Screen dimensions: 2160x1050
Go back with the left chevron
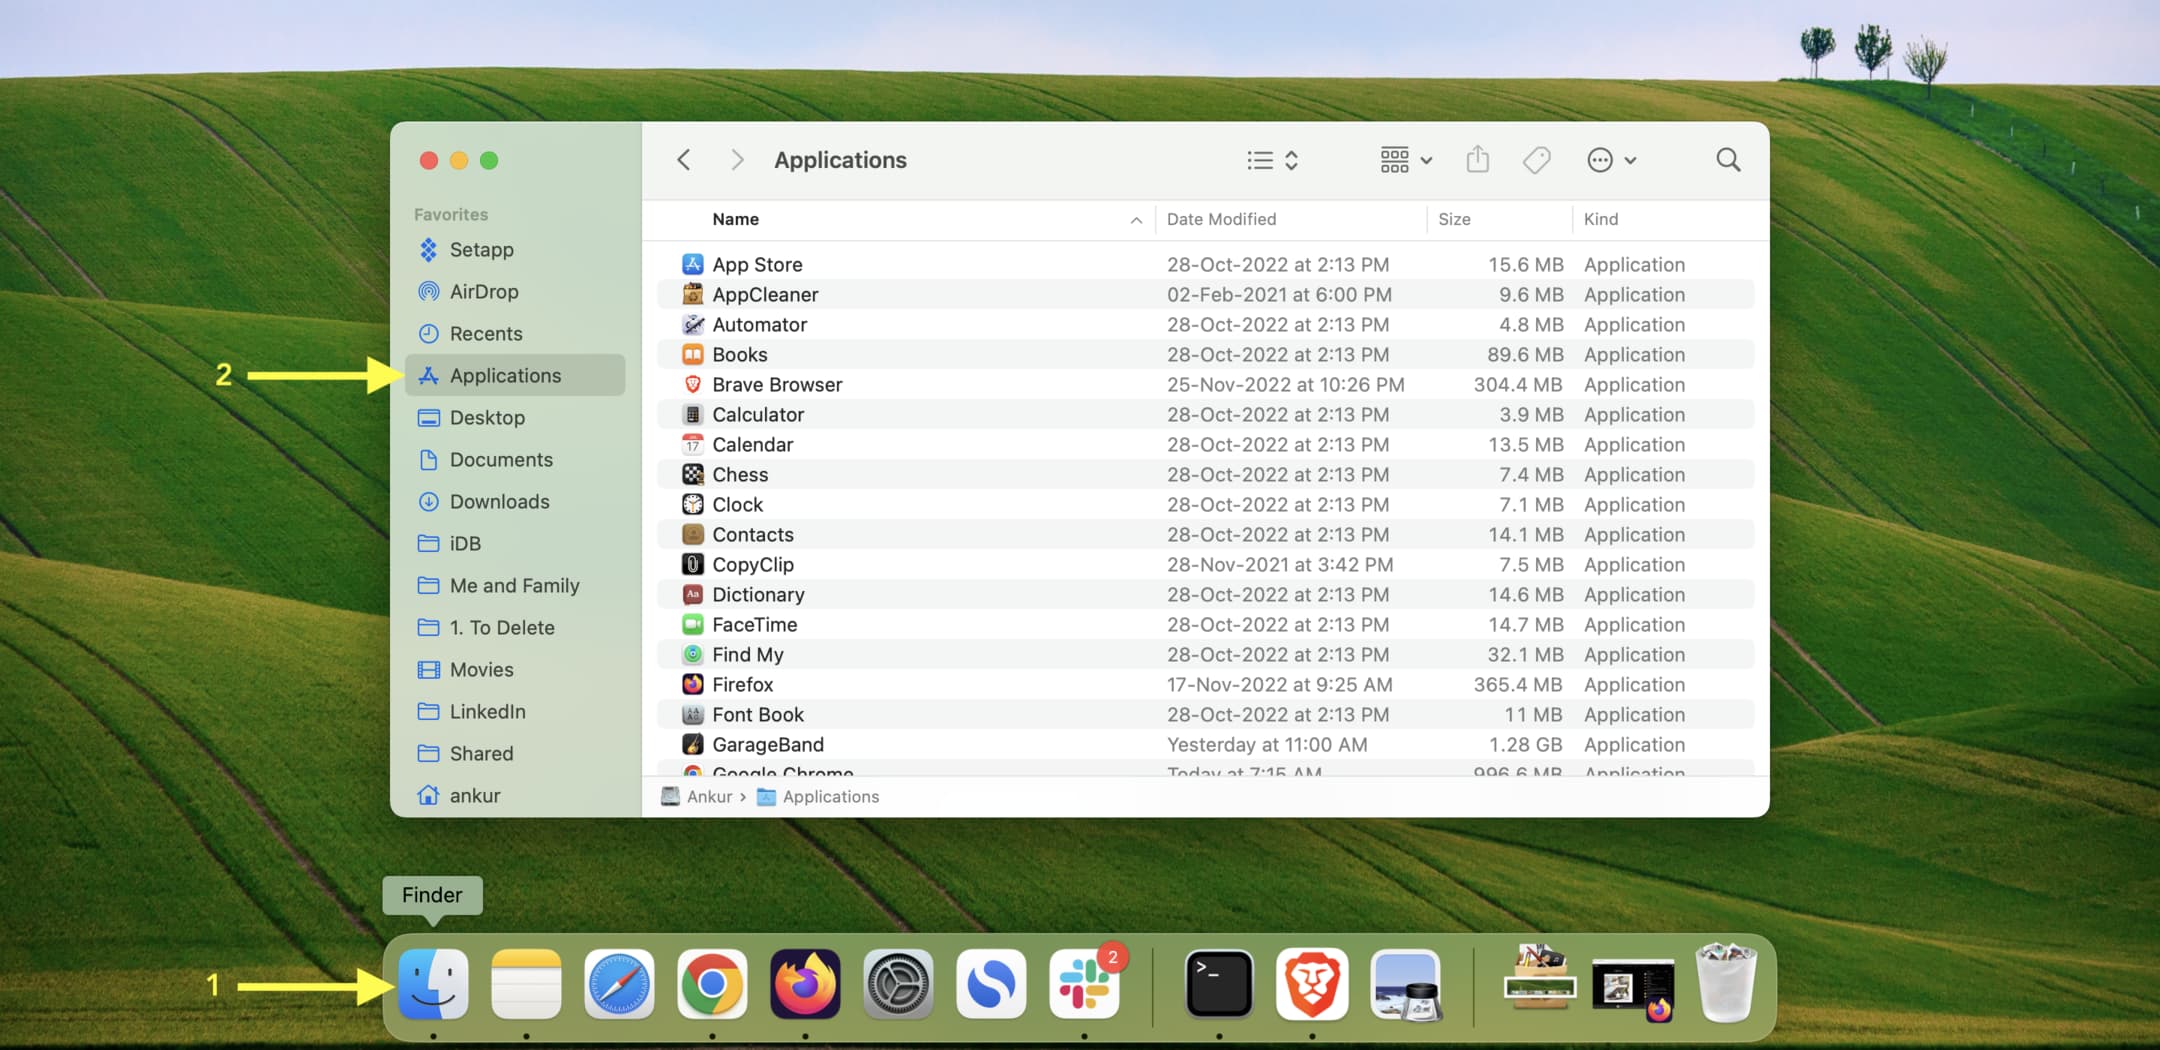coord(684,160)
